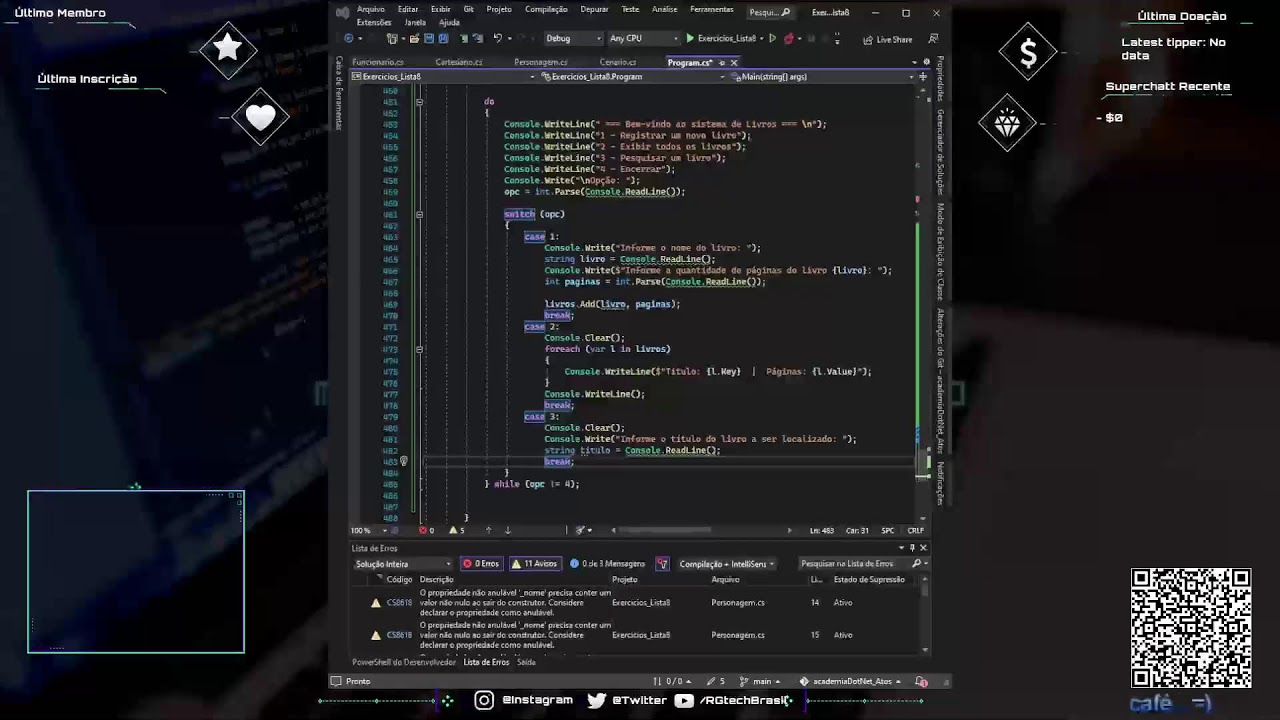Click the code cleanup broom icon
The height and width of the screenshot is (720, 1280).
coord(579,530)
